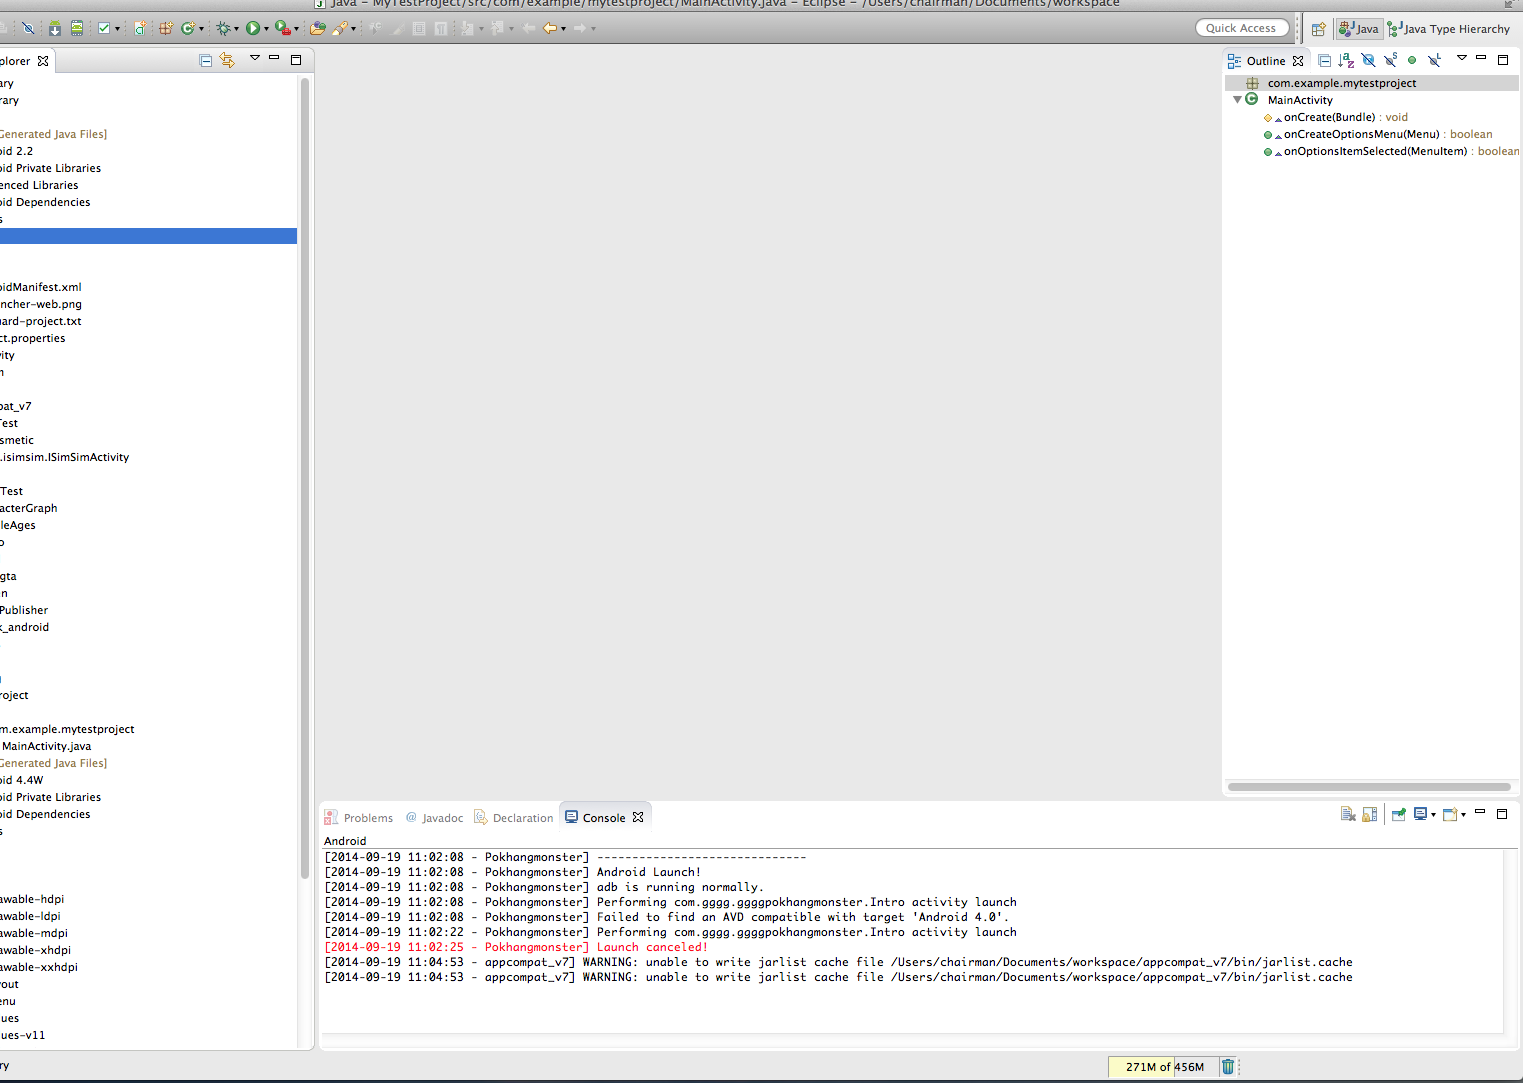The height and width of the screenshot is (1083, 1523).
Task: Click the garbage collector trash icon
Action: 1228,1066
